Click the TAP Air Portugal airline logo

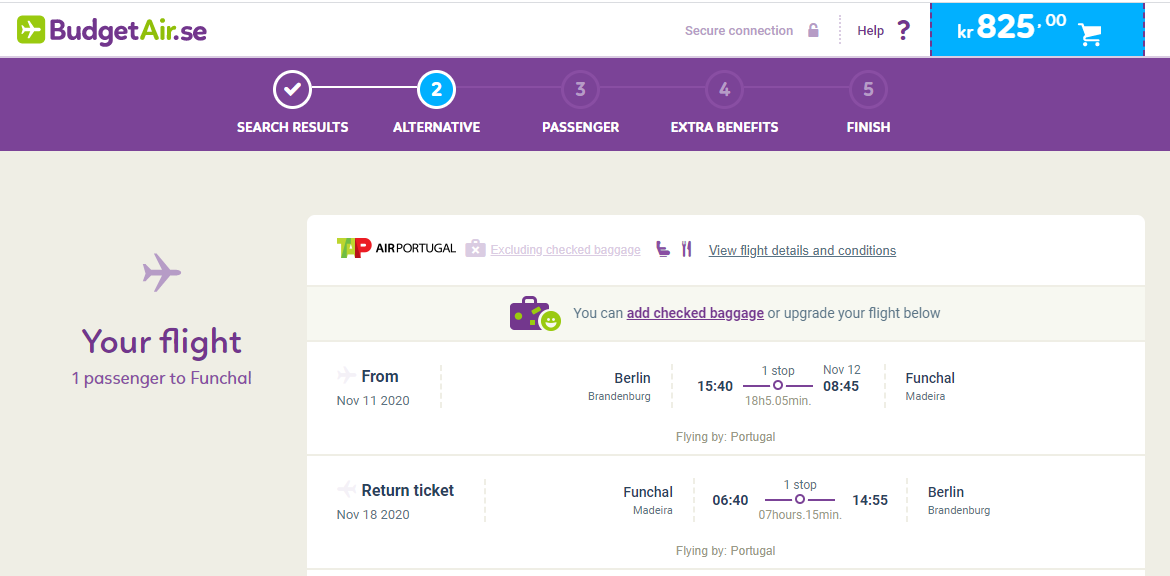[396, 248]
